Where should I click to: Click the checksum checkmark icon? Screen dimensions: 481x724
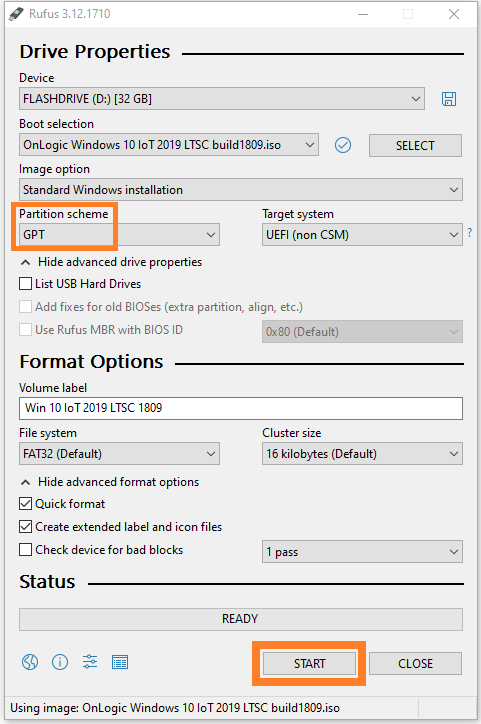pyautogui.click(x=343, y=145)
